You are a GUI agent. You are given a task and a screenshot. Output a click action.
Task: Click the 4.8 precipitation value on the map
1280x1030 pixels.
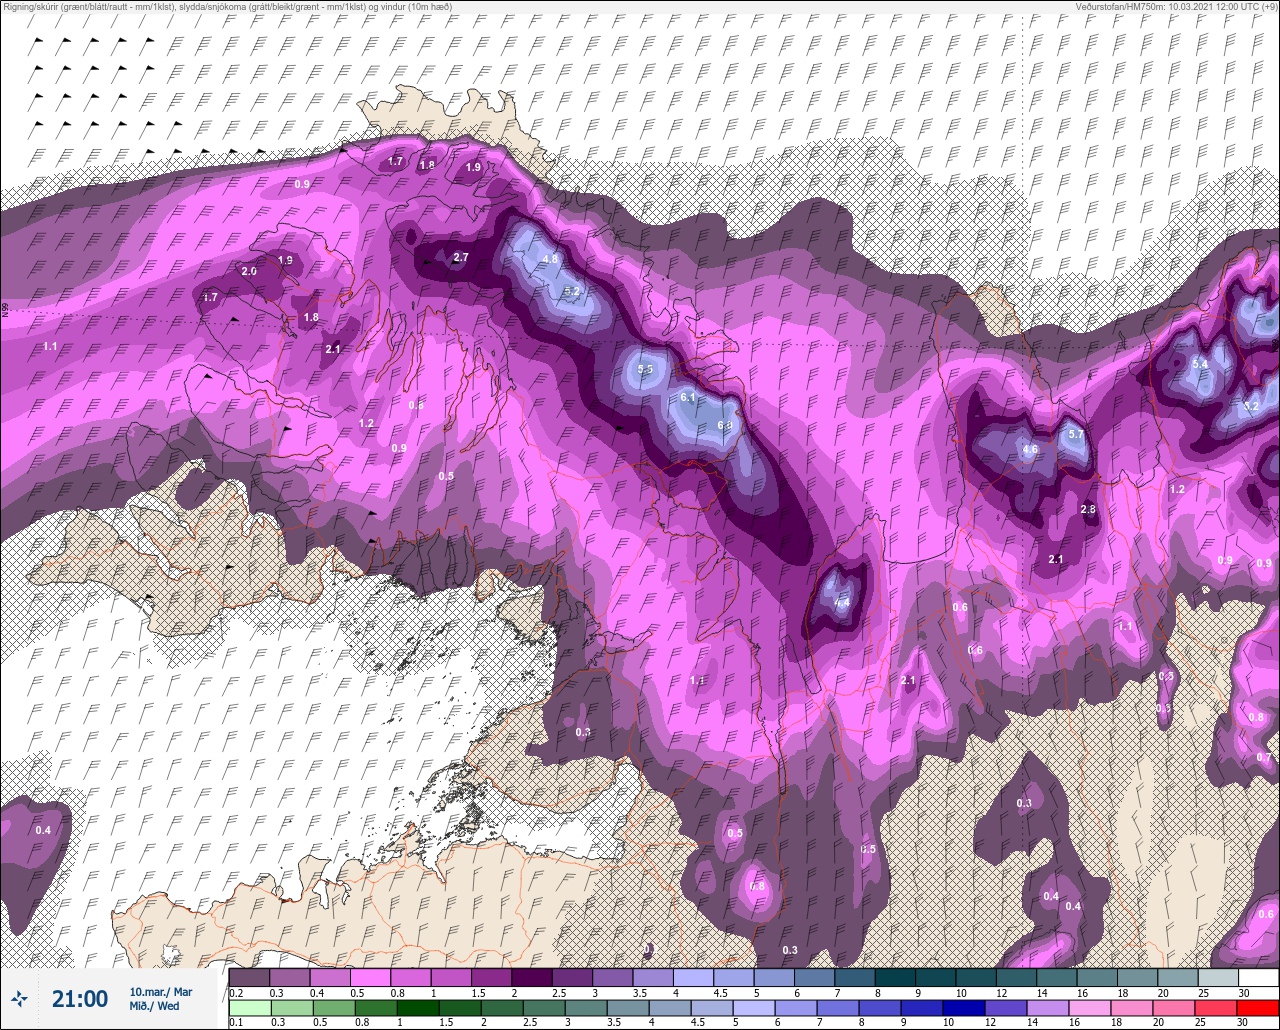(550, 259)
